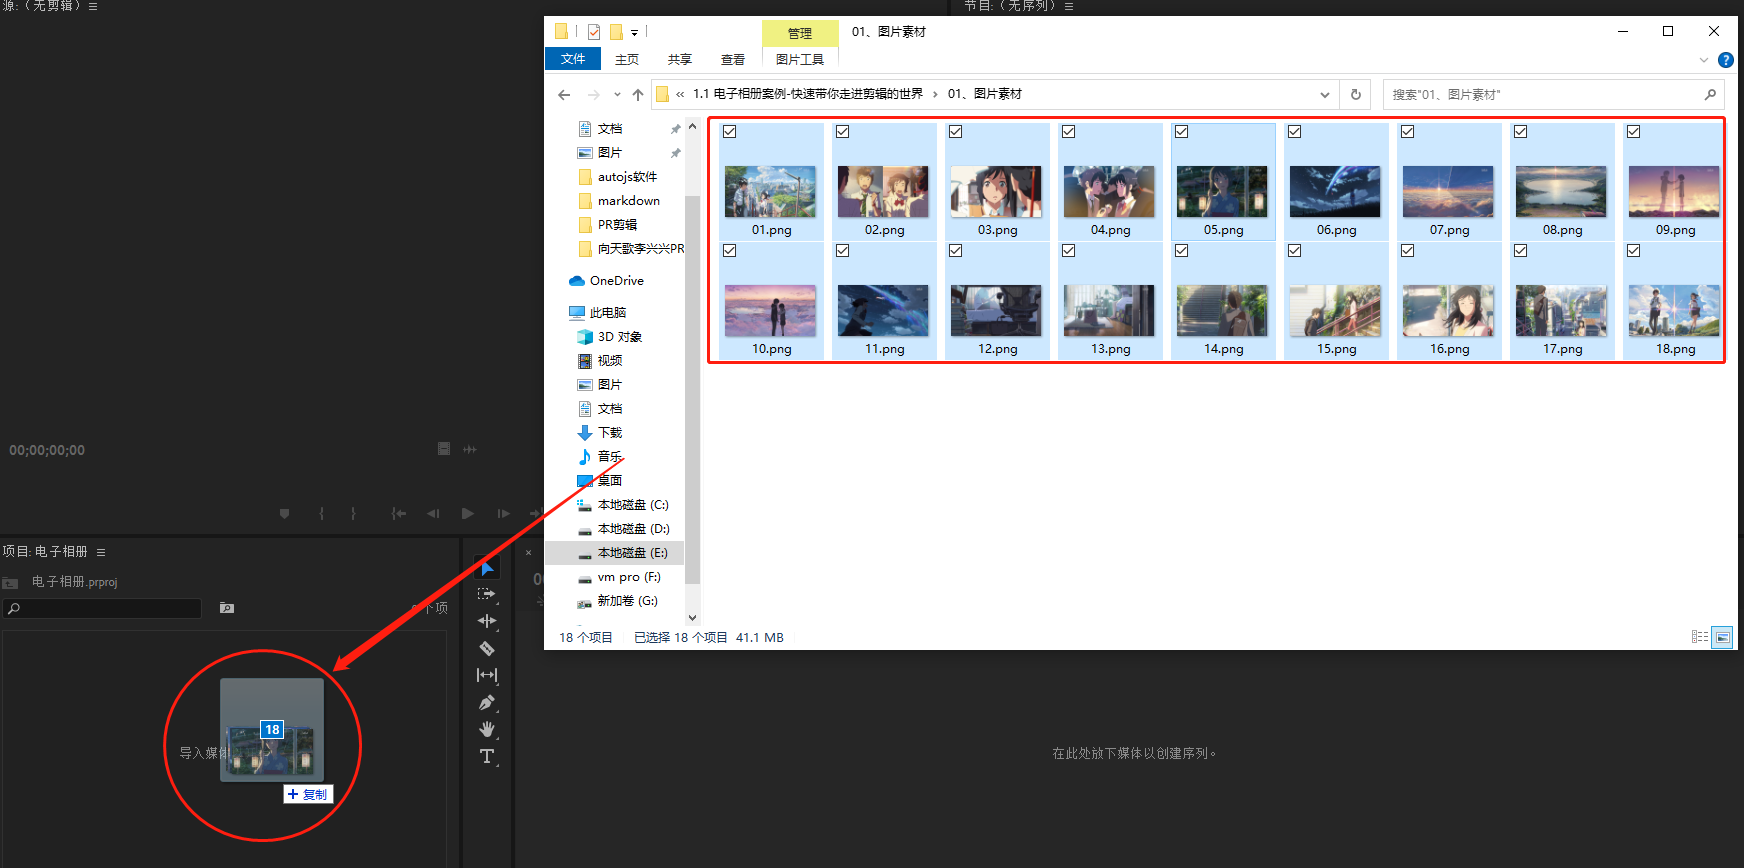Screen dimensions: 1744x868
Task: Select the 14.png thumbnail
Action: [x=1222, y=310]
